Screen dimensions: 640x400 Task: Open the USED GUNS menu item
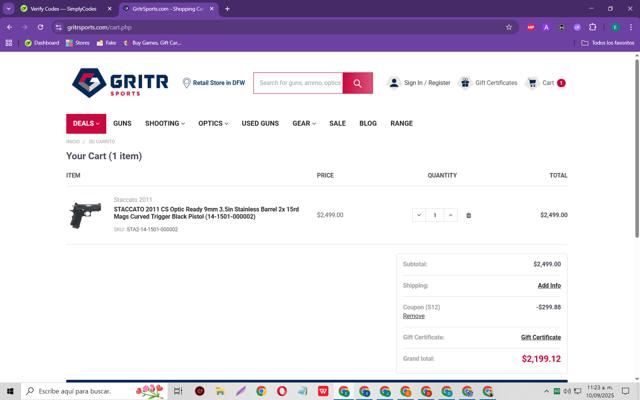[x=260, y=123]
